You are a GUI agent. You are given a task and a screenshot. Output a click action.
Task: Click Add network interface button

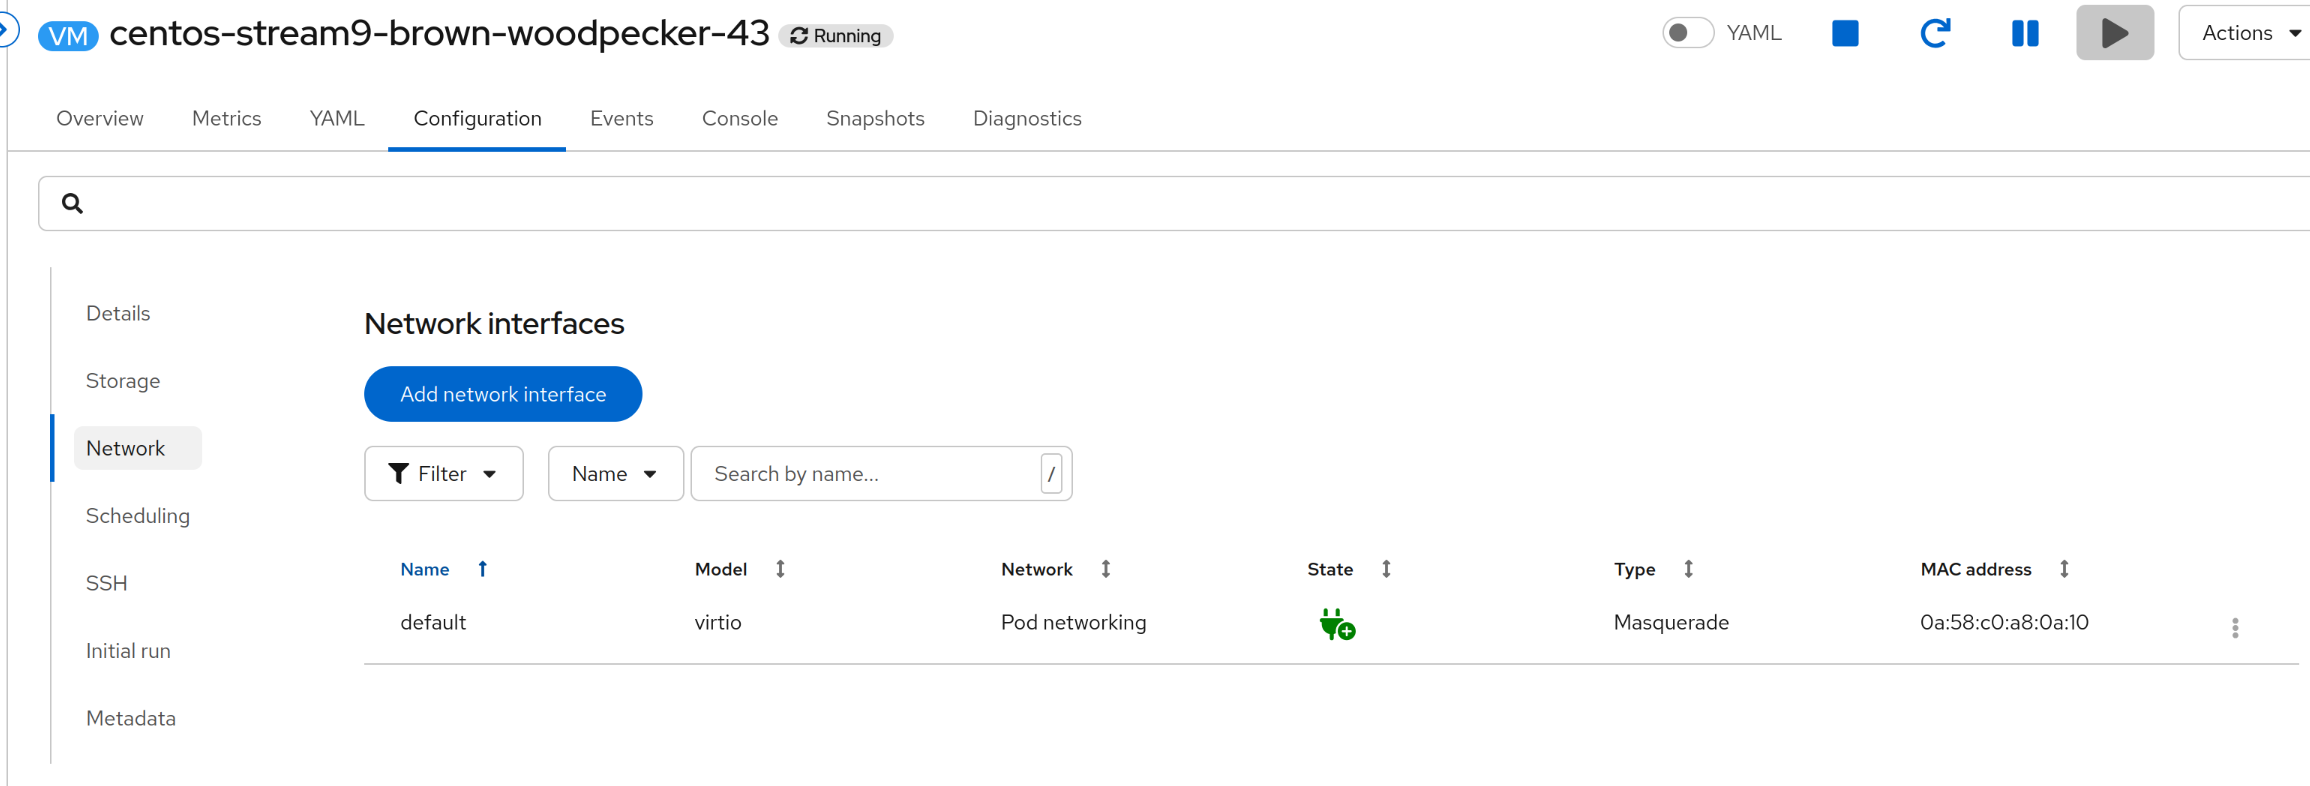pos(502,394)
